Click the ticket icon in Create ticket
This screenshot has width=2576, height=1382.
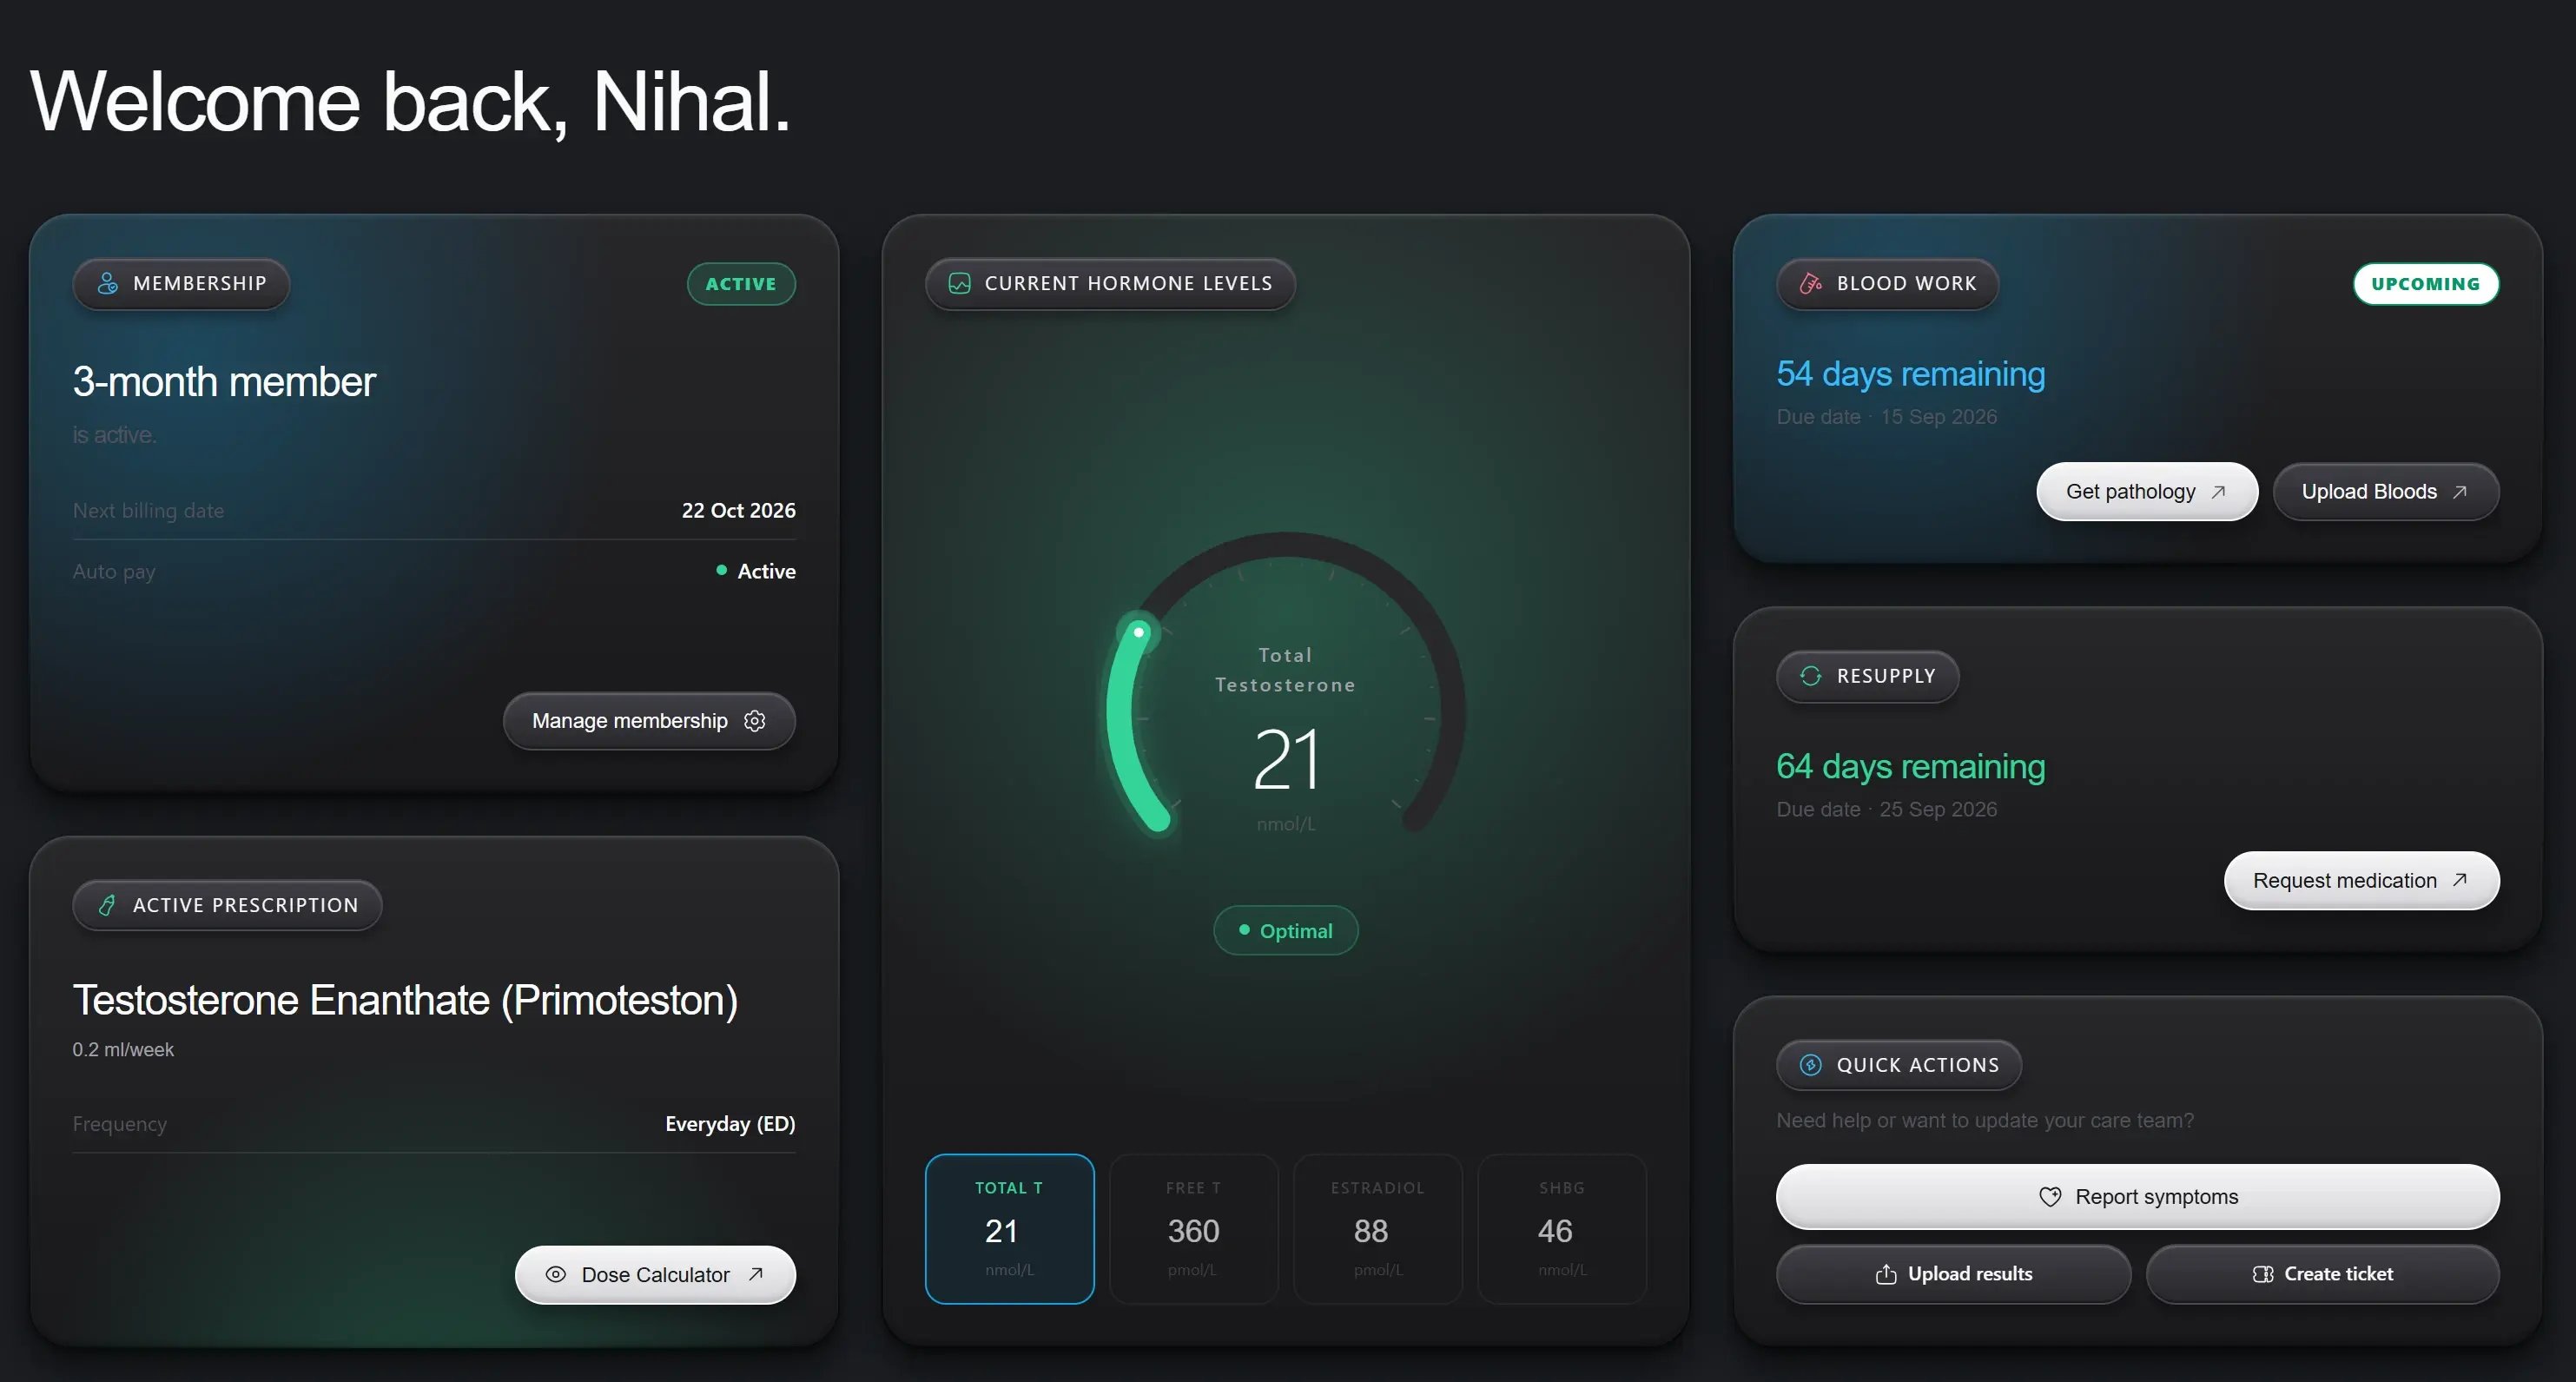click(2263, 1274)
